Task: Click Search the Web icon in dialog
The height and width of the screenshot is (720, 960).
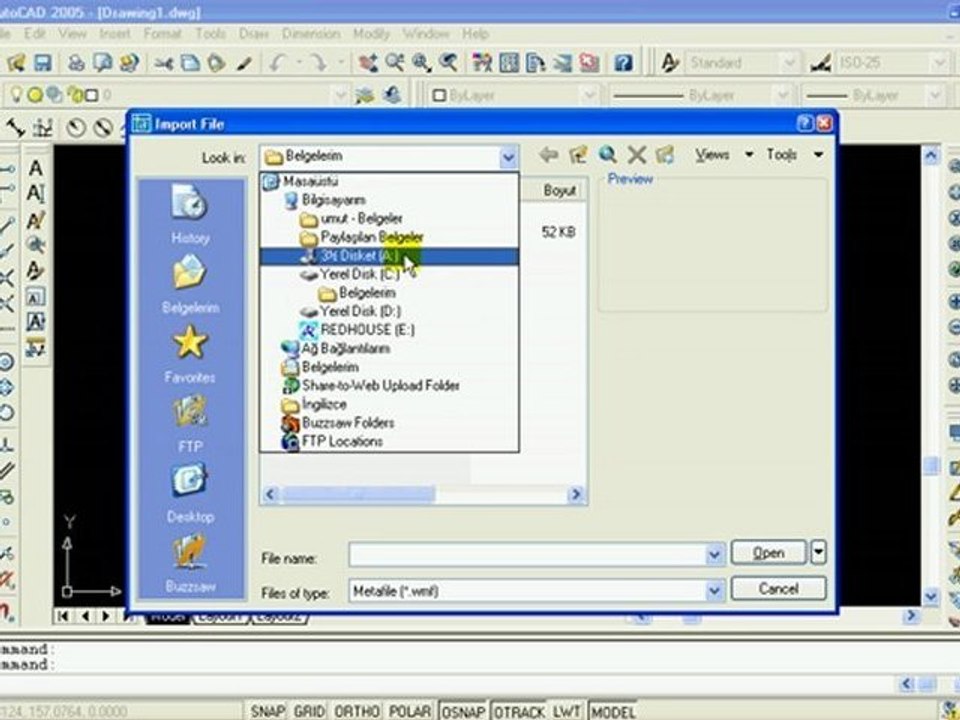Action: [x=607, y=154]
